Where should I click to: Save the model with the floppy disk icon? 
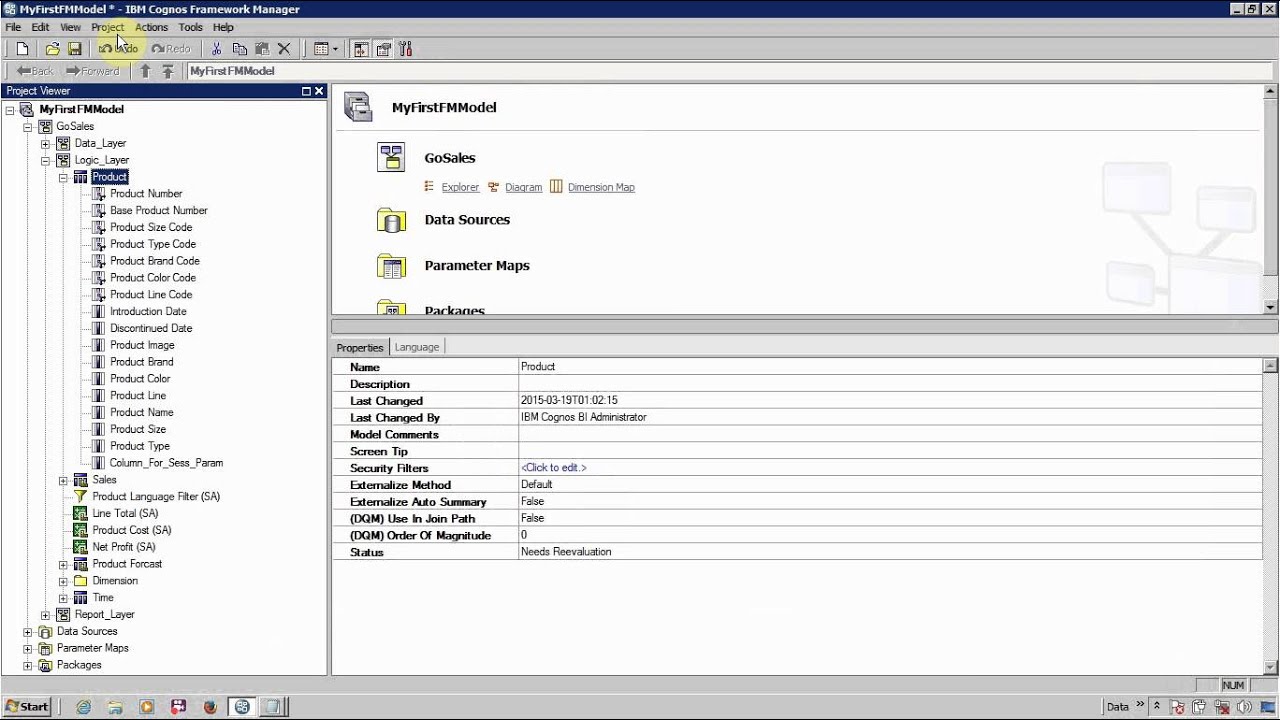(74, 49)
